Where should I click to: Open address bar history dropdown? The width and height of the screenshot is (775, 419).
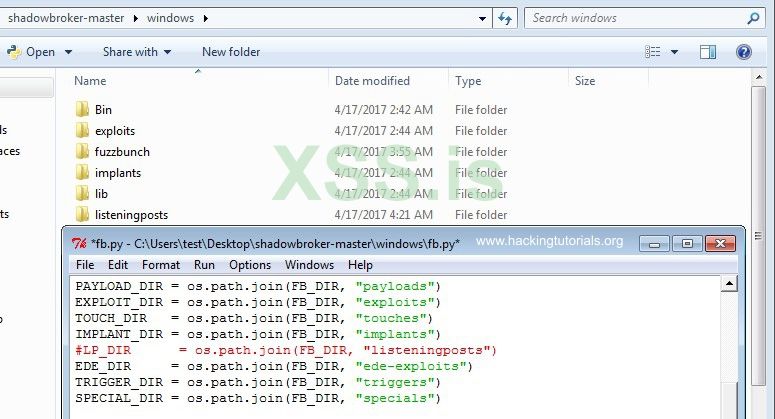(x=482, y=19)
